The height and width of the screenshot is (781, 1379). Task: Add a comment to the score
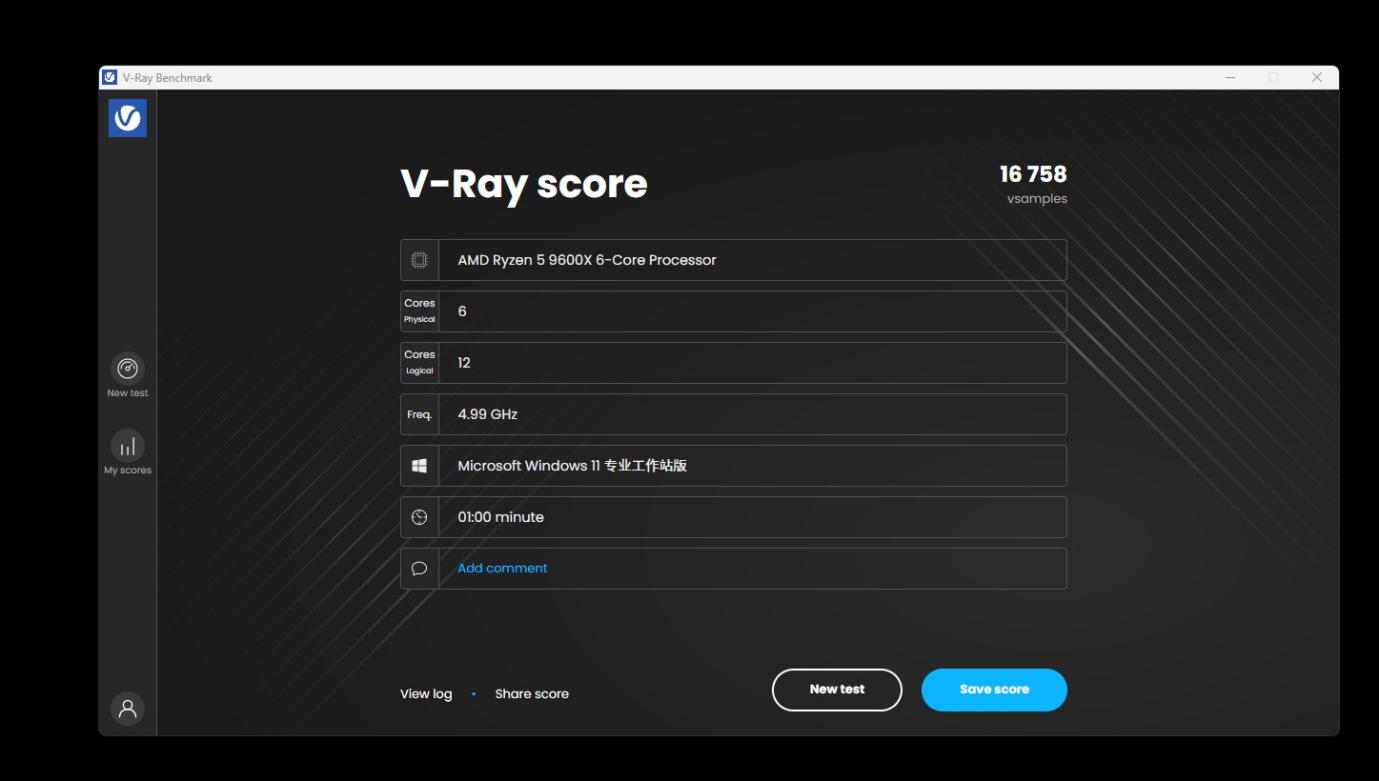pos(502,568)
